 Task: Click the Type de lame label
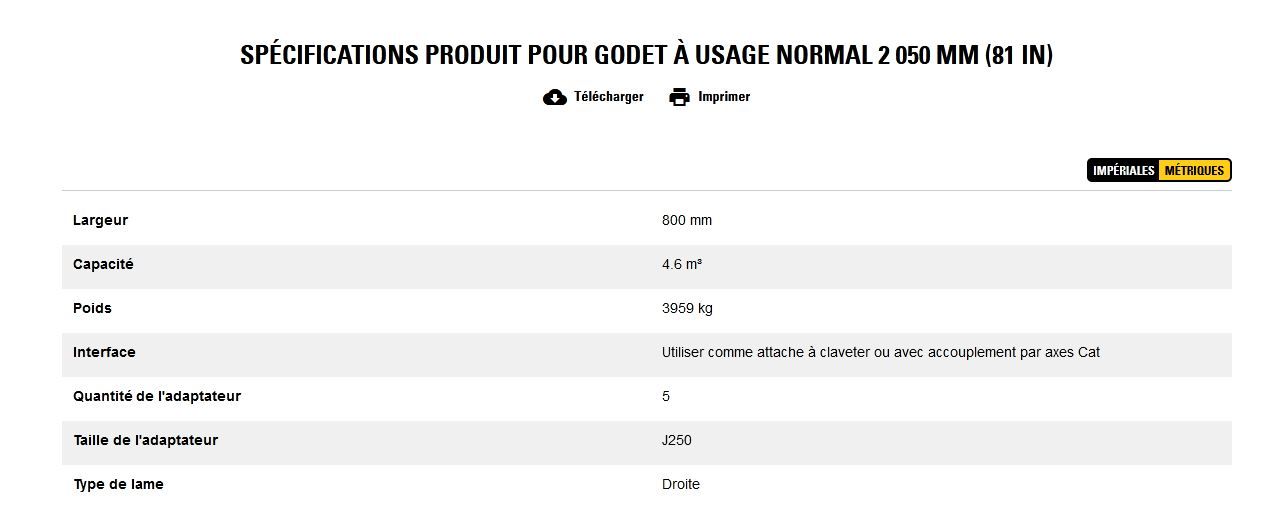[x=118, y=484]
